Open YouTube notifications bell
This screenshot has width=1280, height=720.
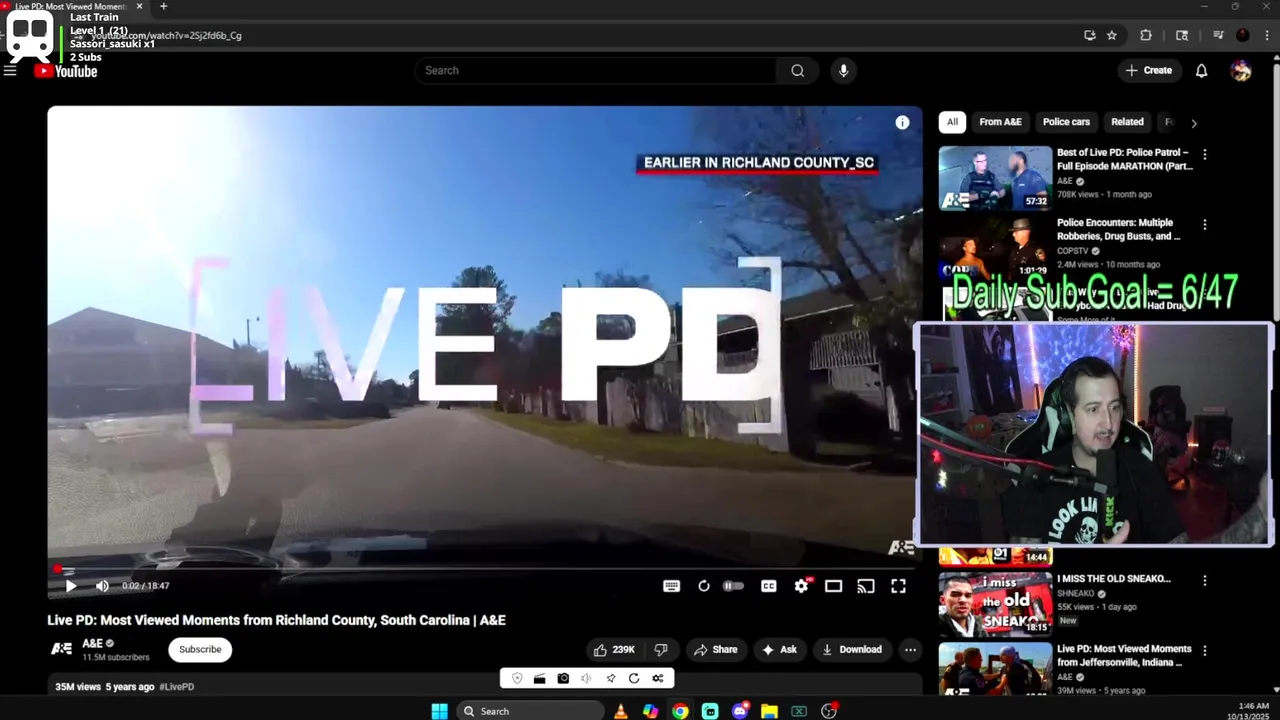[x=1201, y=71]
